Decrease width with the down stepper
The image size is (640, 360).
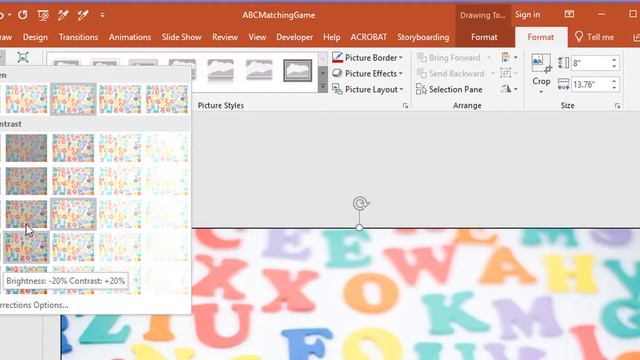614,88
